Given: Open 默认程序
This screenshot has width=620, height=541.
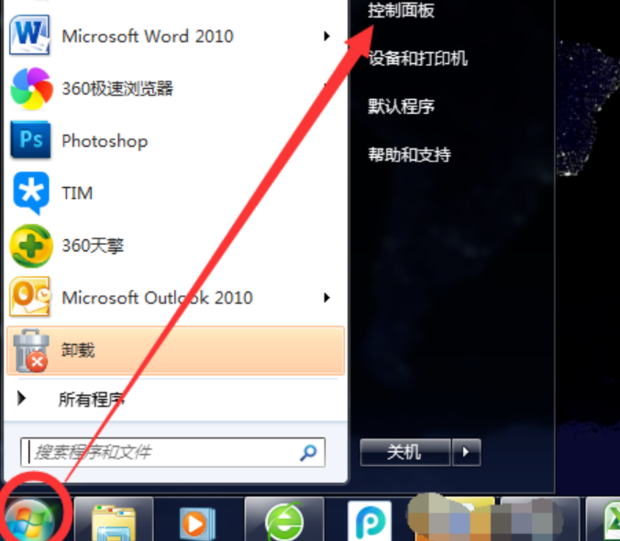Looking at the screenshot, I should 401,106.
